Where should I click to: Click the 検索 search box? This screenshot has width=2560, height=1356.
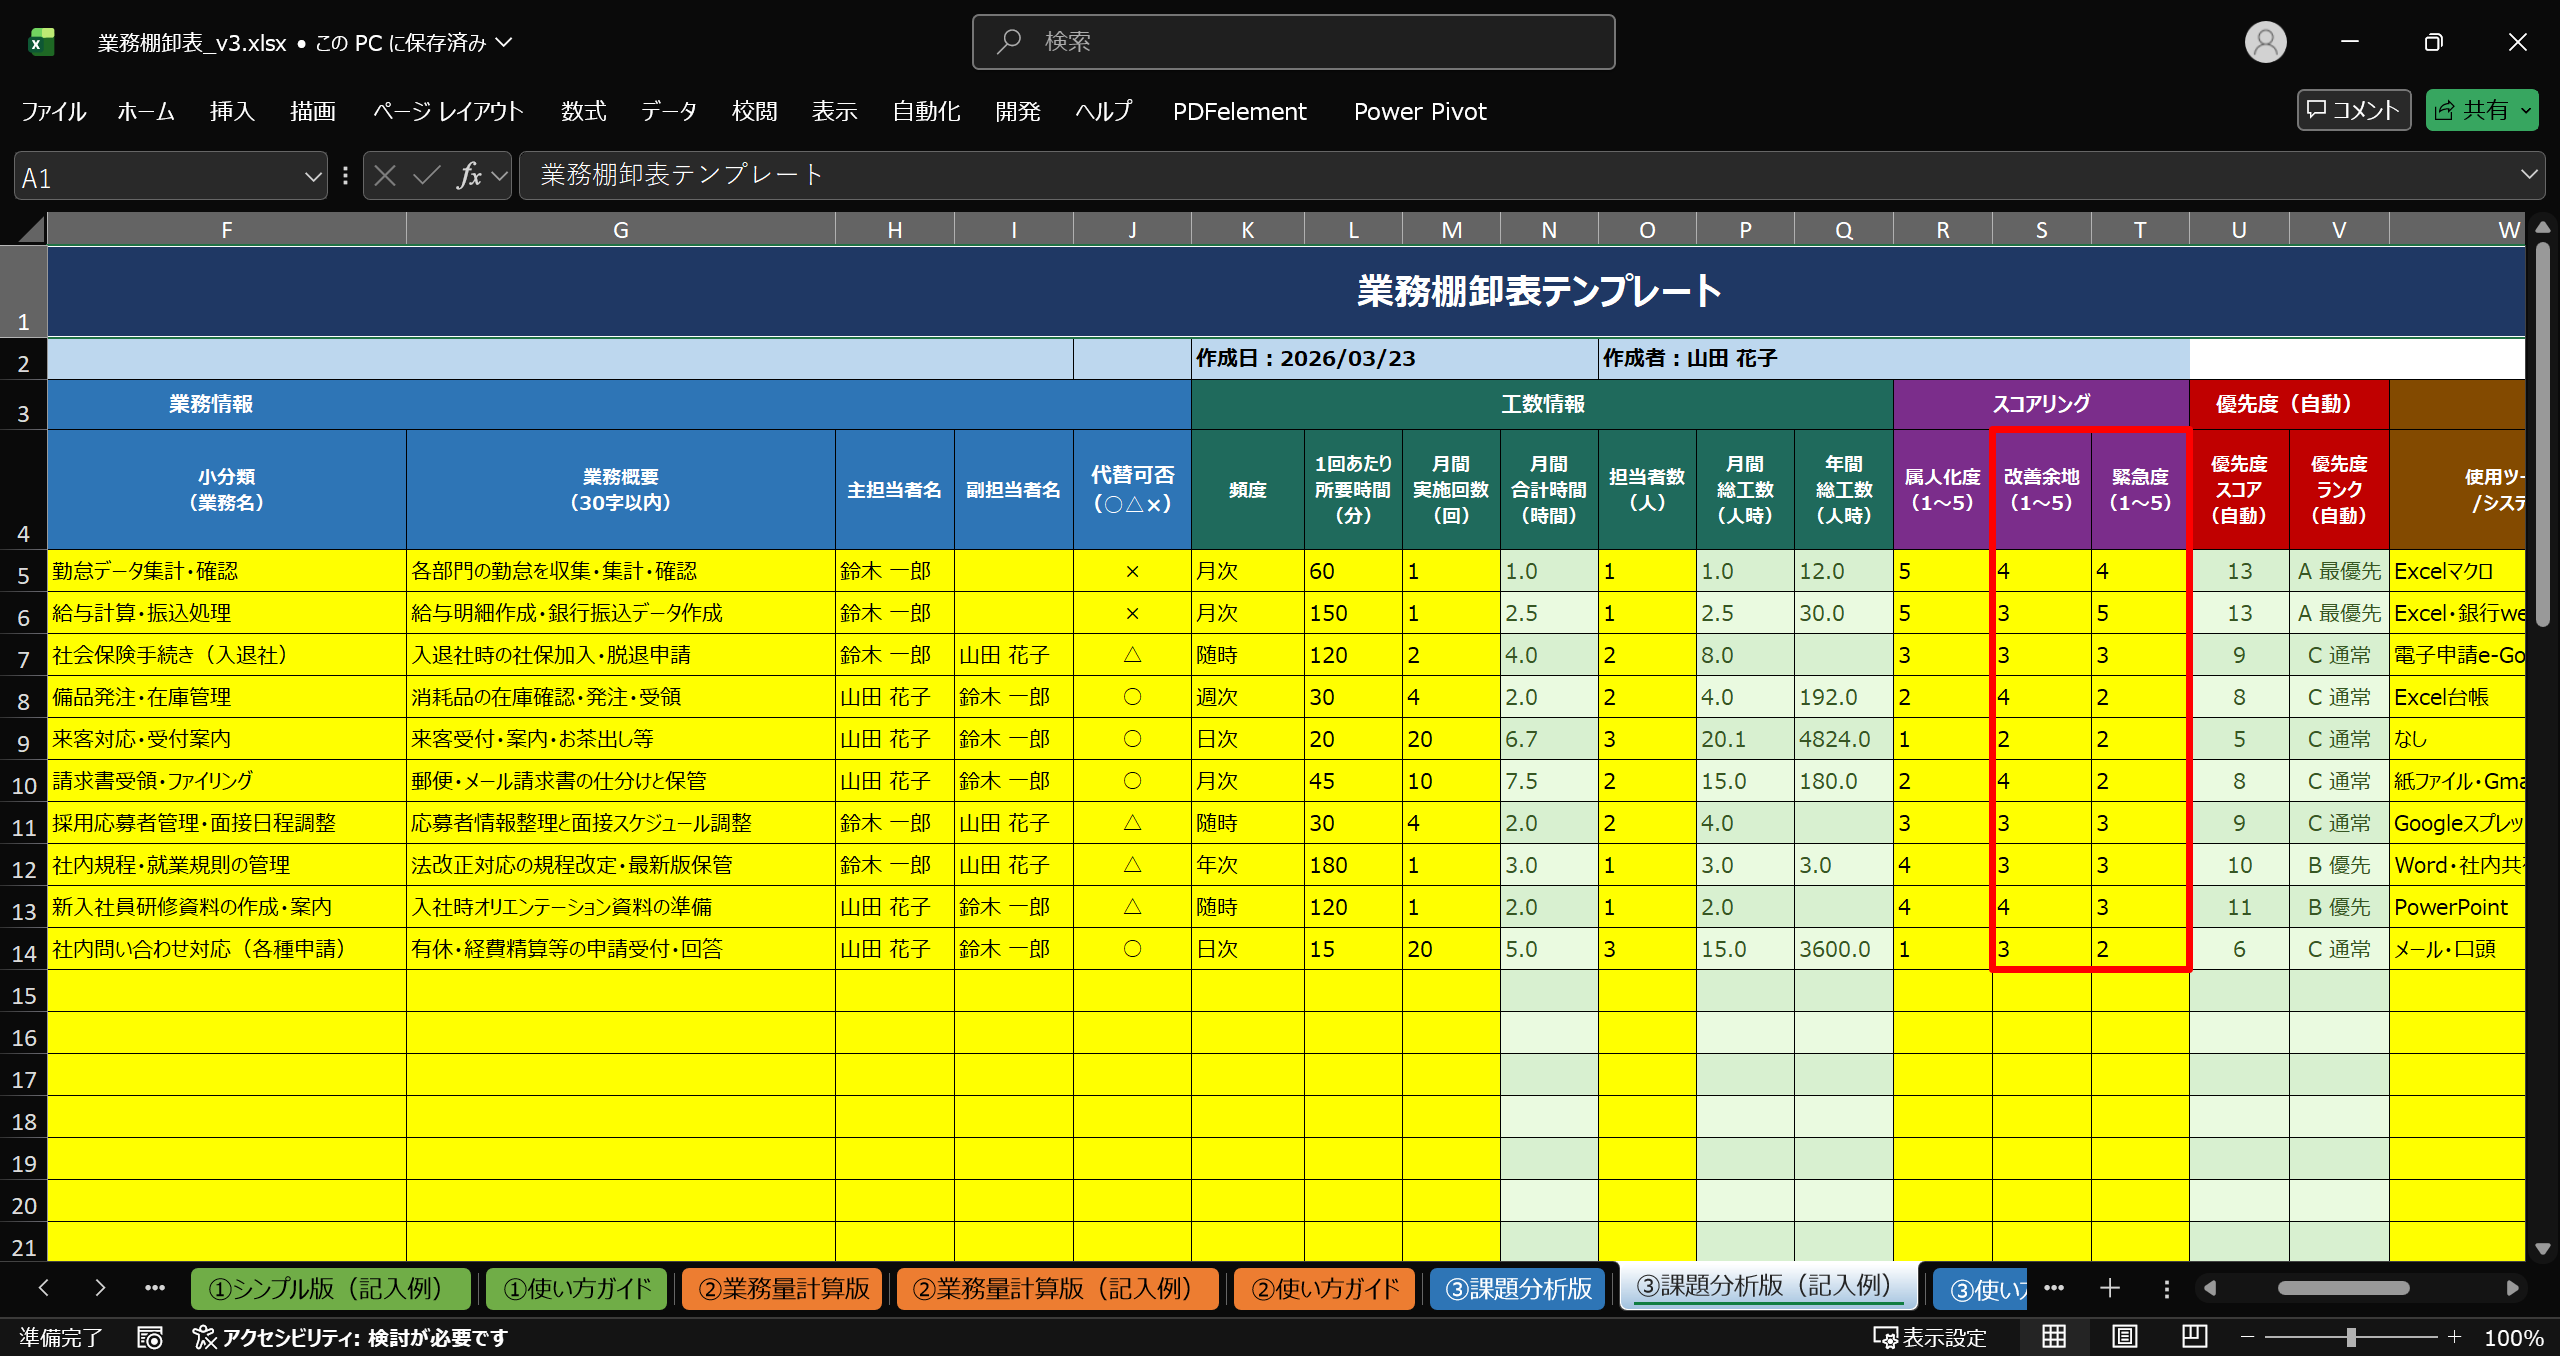[1293, 42]
